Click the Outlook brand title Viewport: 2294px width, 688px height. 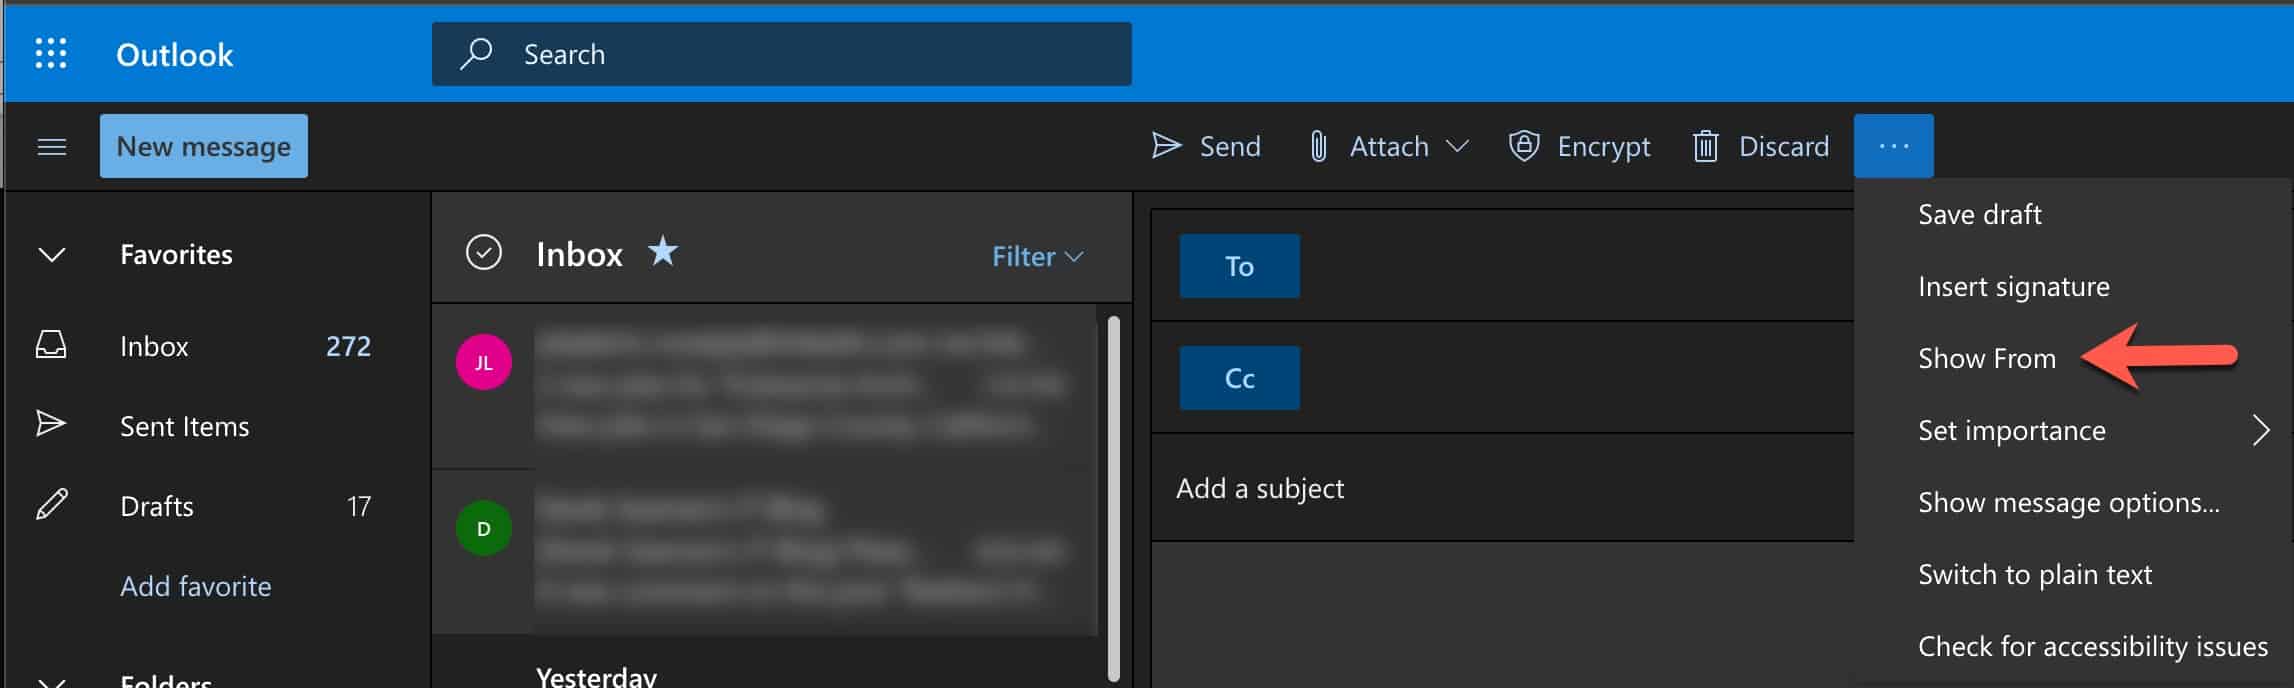point(175,54)
